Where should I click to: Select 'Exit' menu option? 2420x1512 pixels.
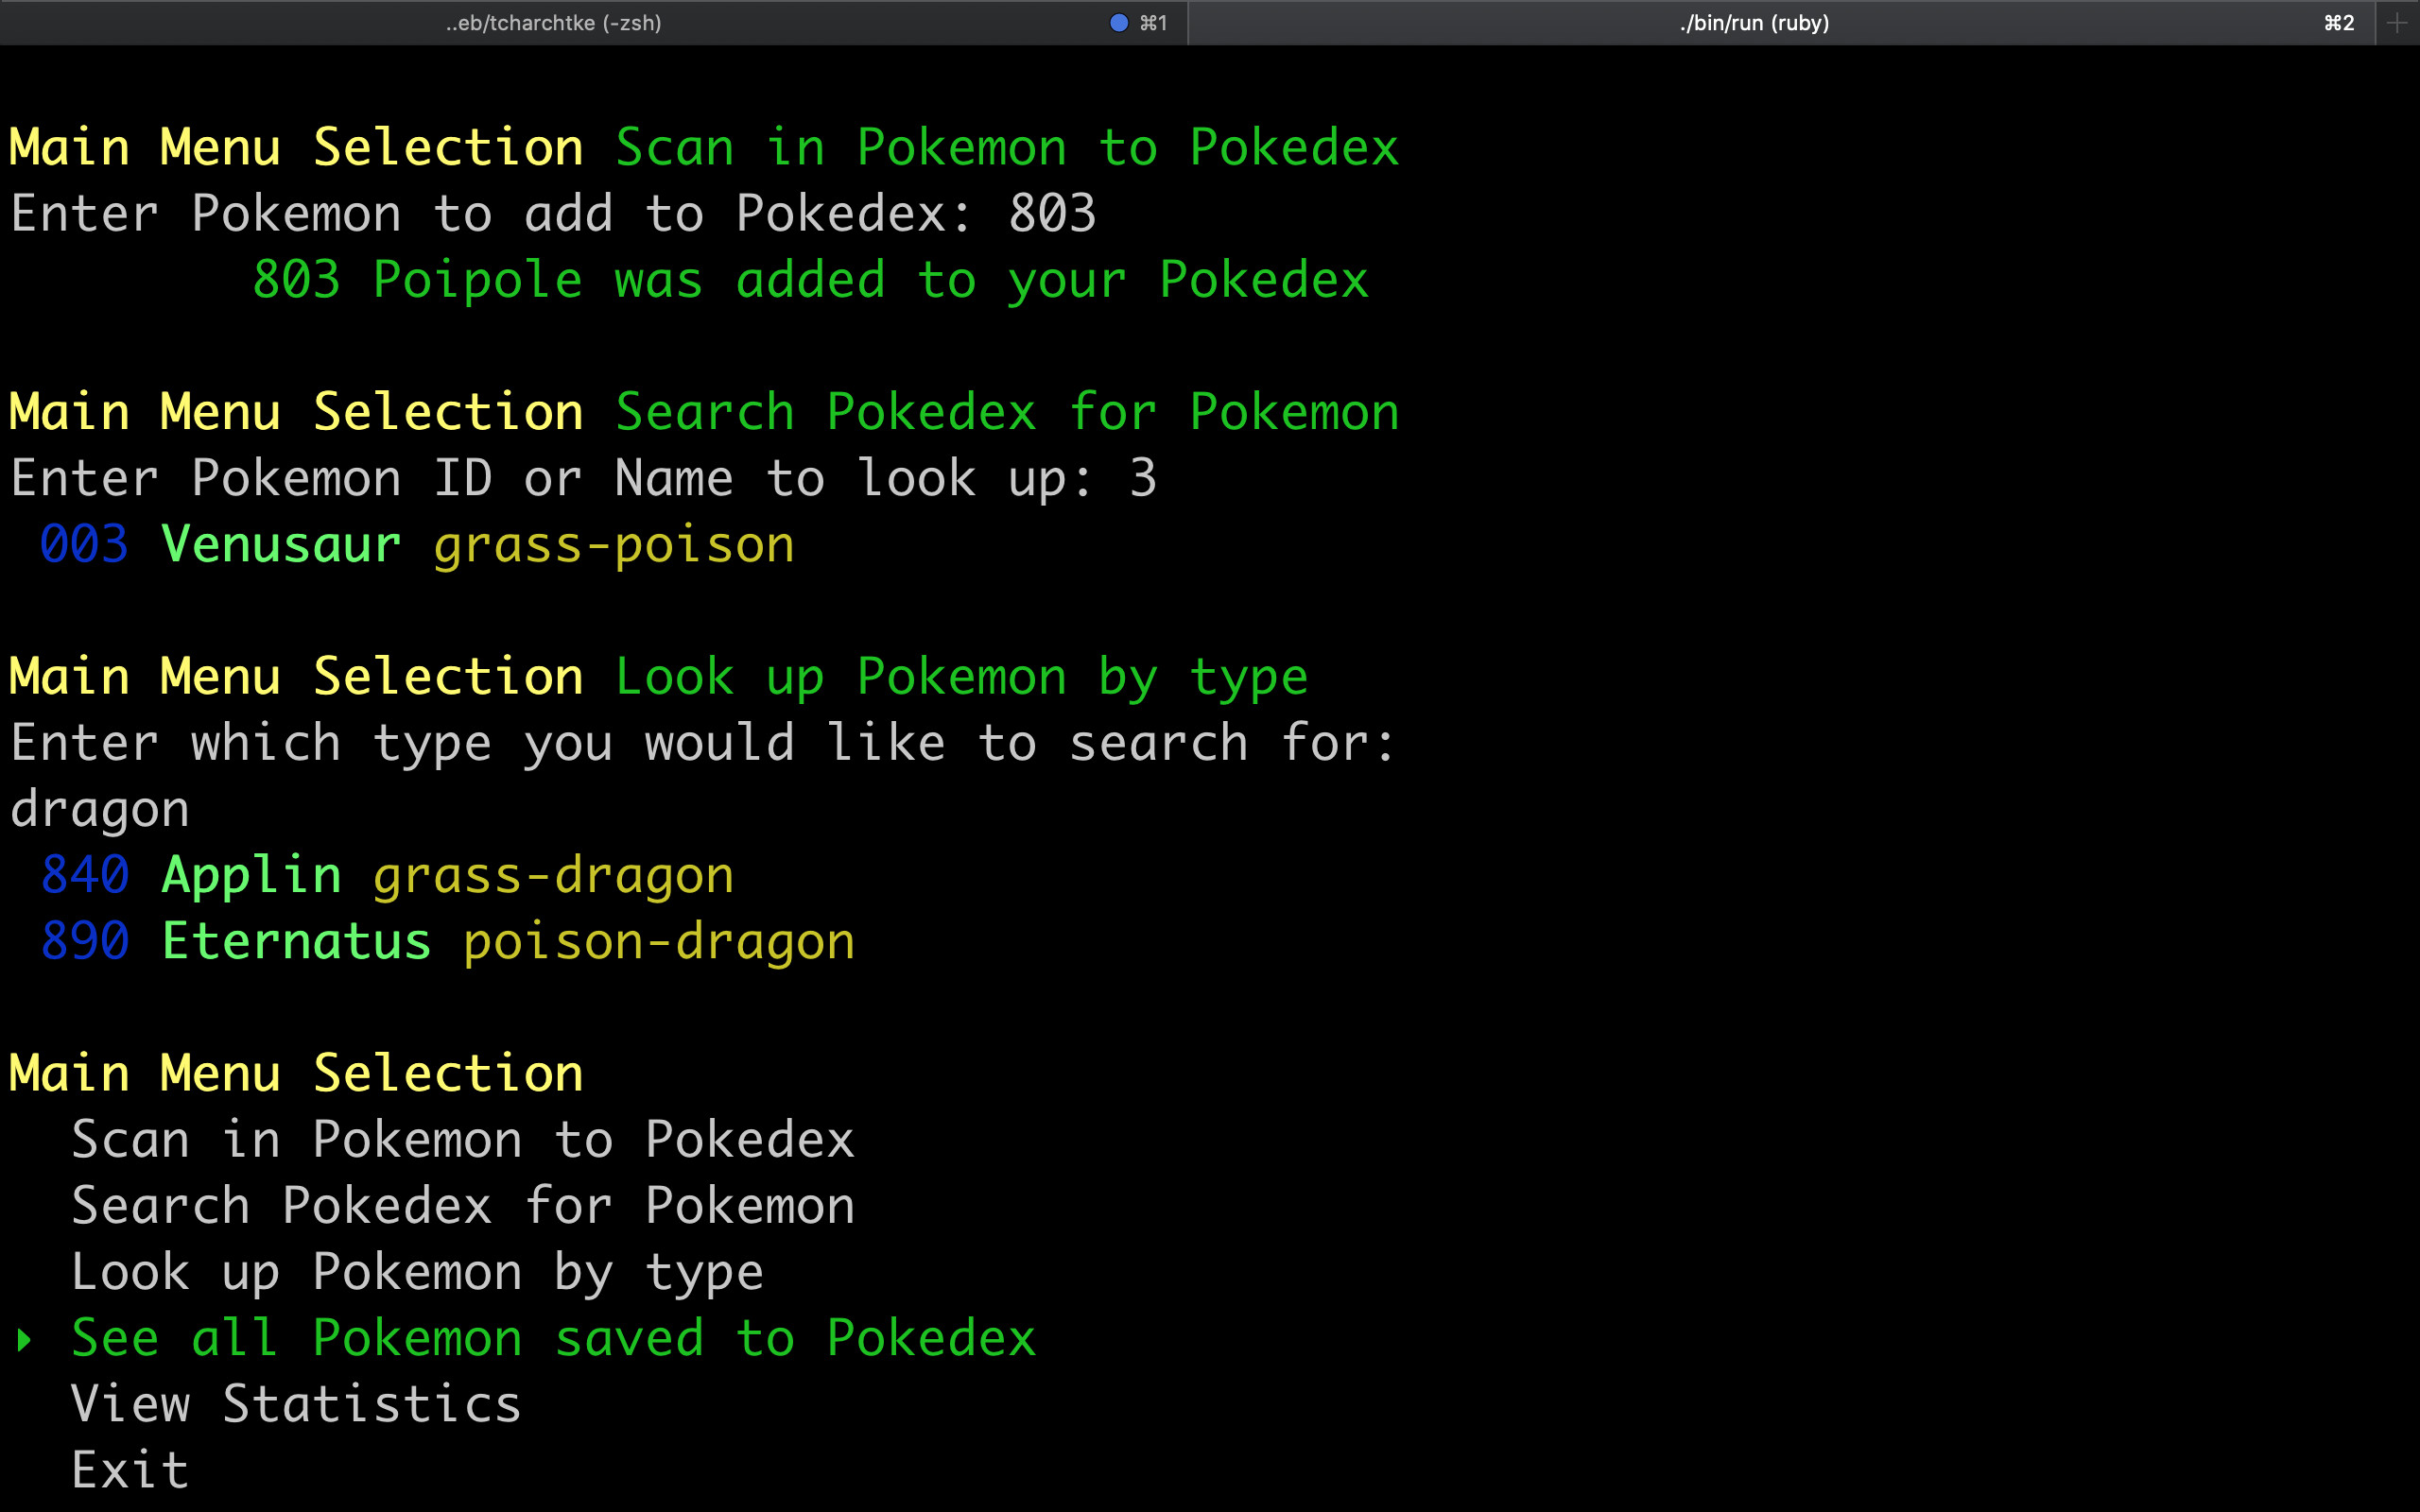click(x=130, y=1470)
